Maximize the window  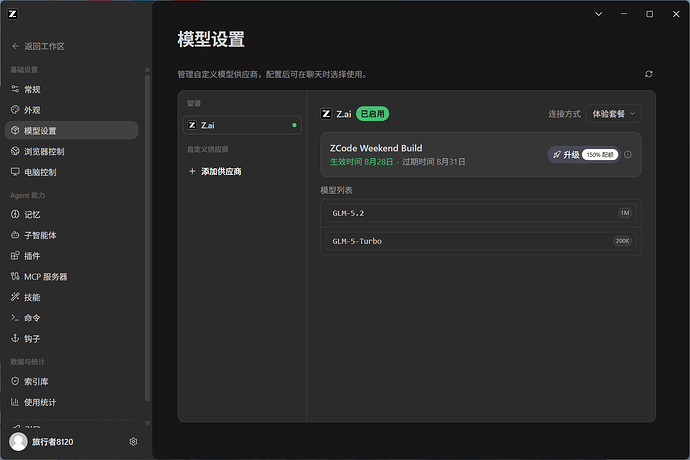coord(650,14)
